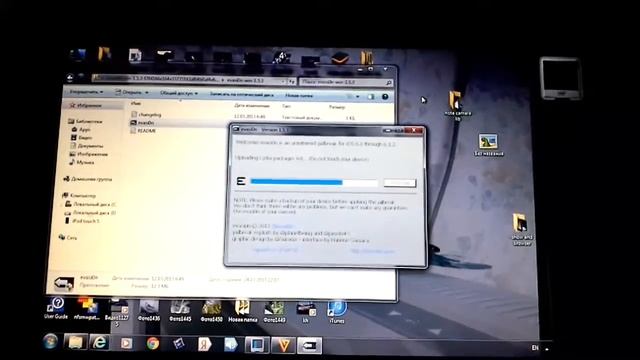Select Компьютер in Explorer sidebar

point(79,196)
